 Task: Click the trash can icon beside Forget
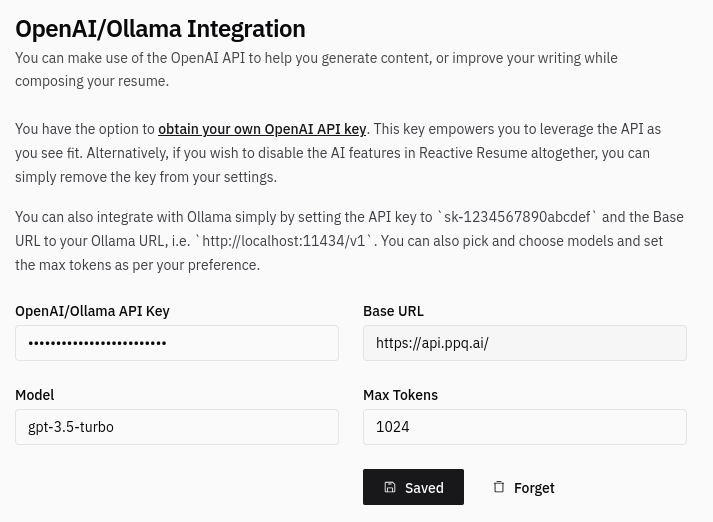(499, 487)
